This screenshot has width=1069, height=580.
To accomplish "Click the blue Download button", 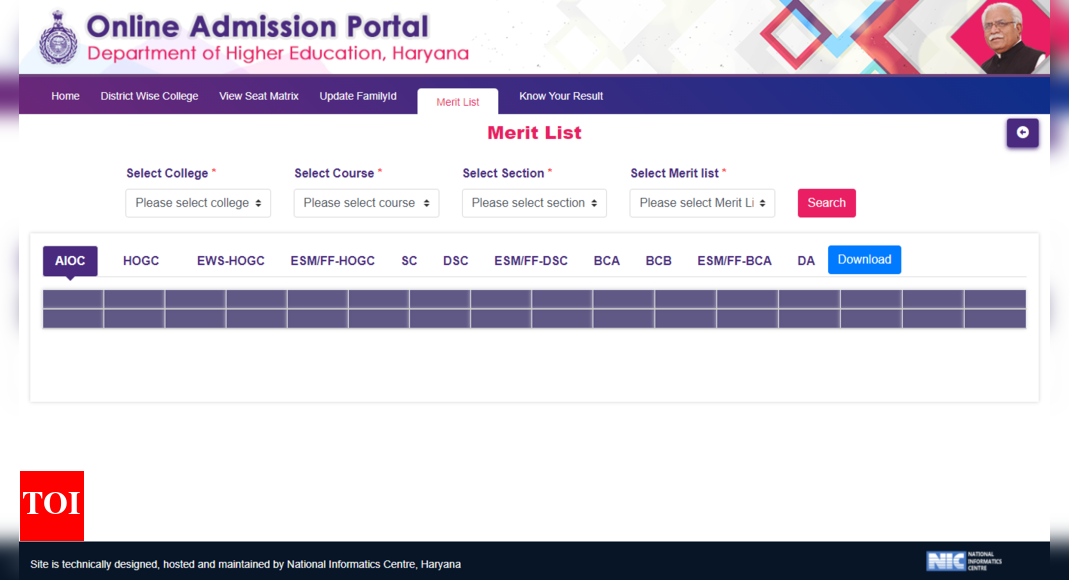I will 864,260.
